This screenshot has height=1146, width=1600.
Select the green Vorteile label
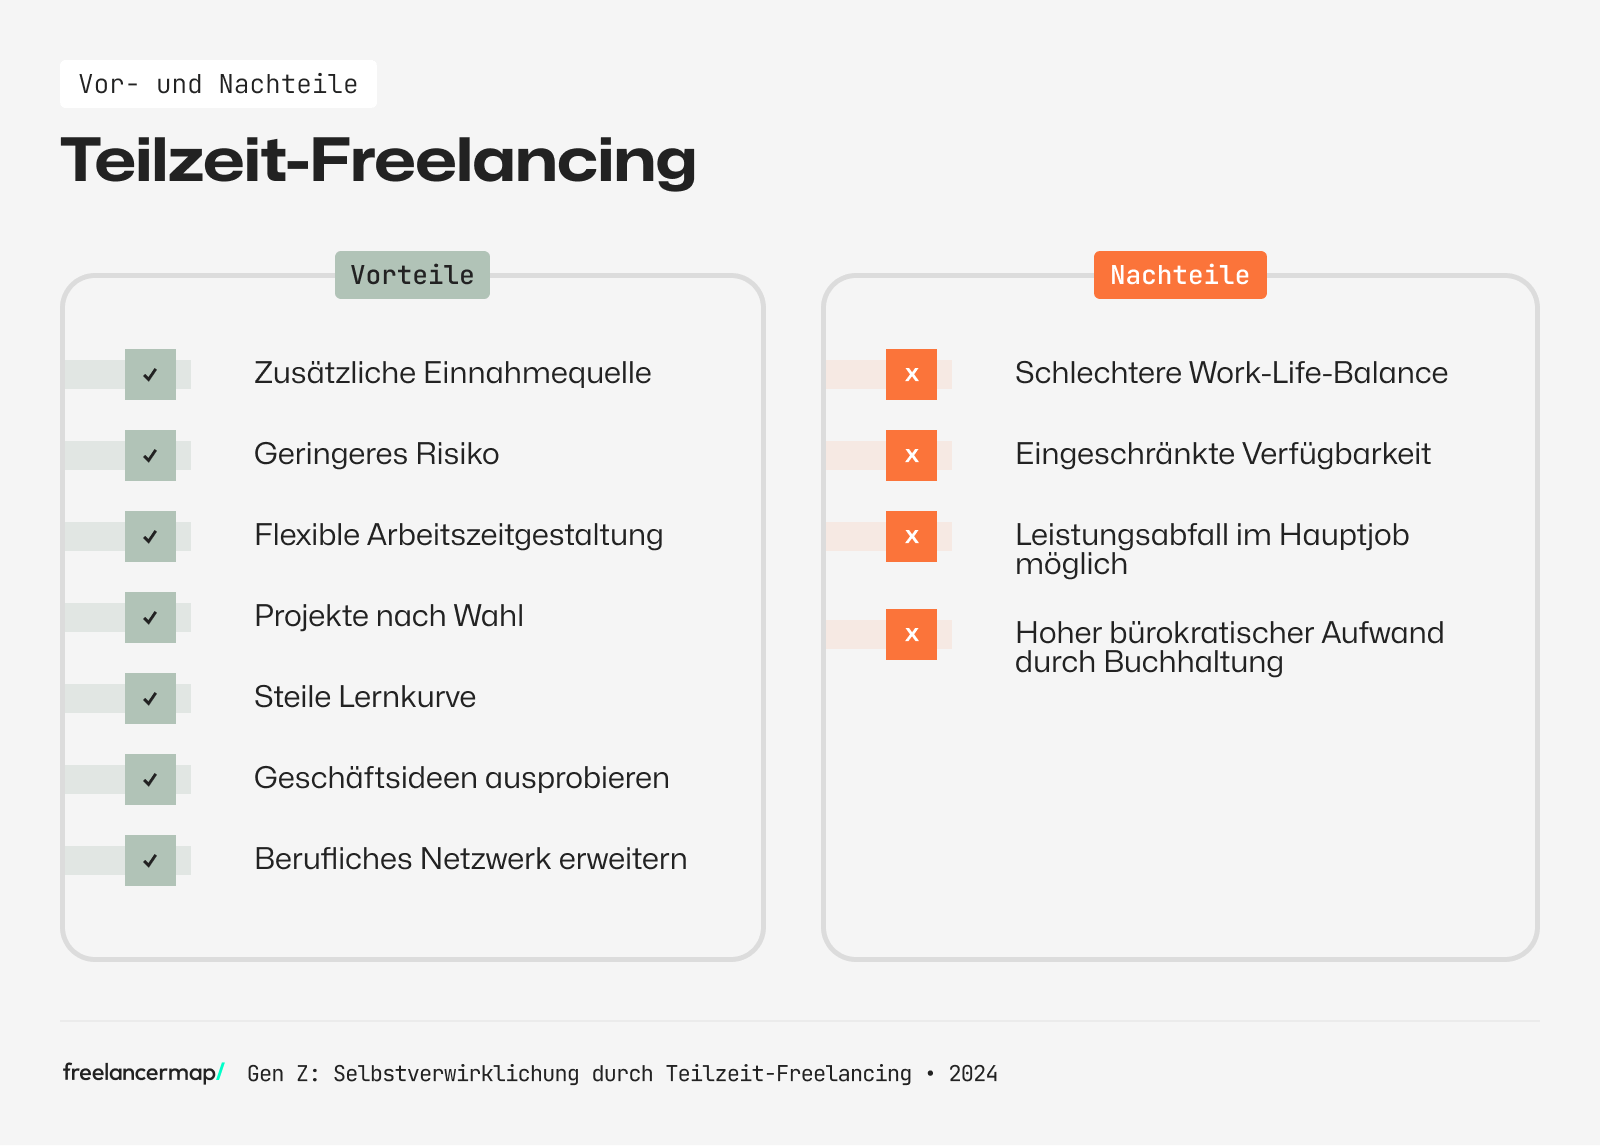[x=412, y=275]
